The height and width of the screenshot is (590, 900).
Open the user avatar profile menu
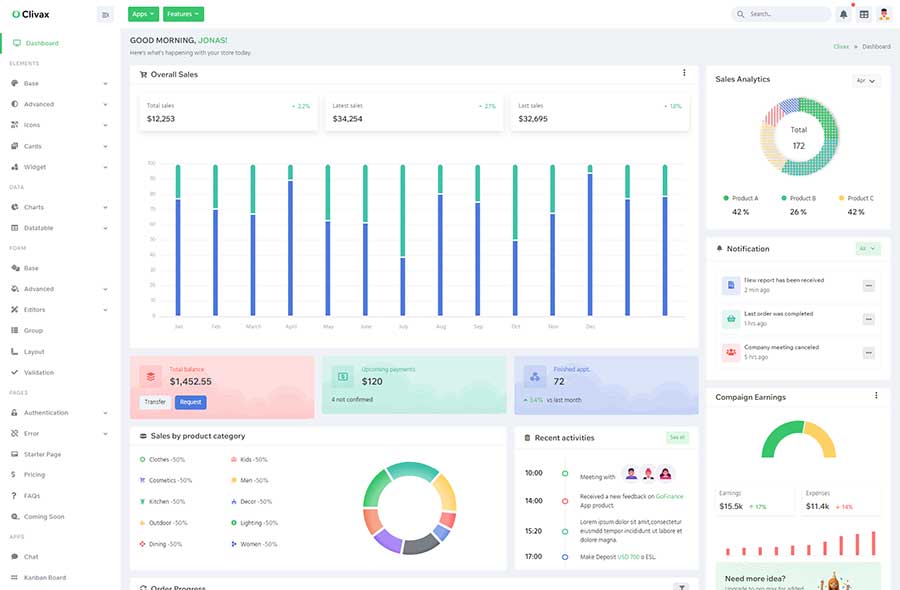884,14
